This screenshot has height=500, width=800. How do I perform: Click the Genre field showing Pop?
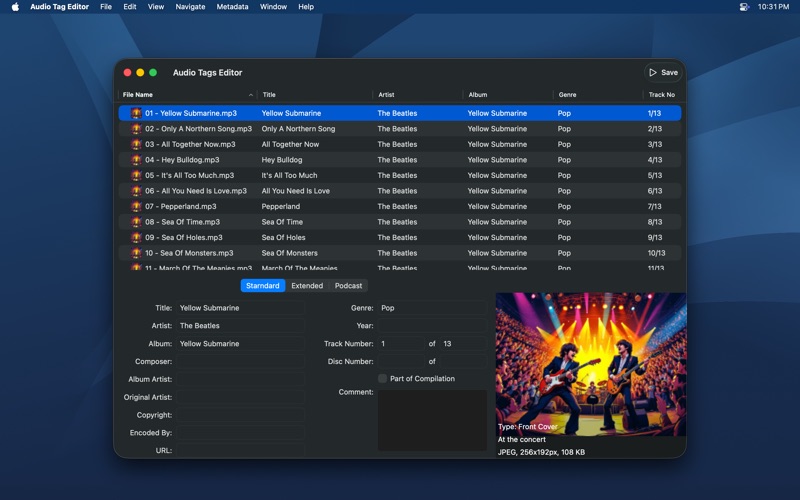coord(432,308)
